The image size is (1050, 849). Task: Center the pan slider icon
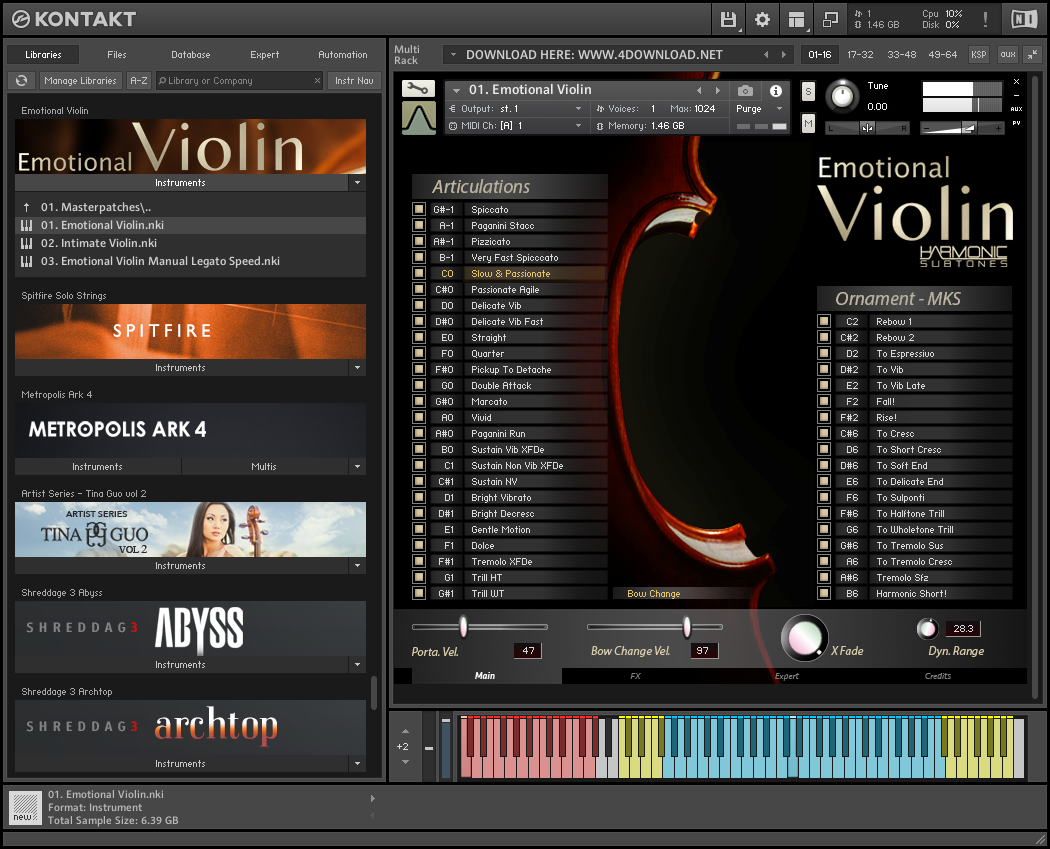click(x=867, y=128)
